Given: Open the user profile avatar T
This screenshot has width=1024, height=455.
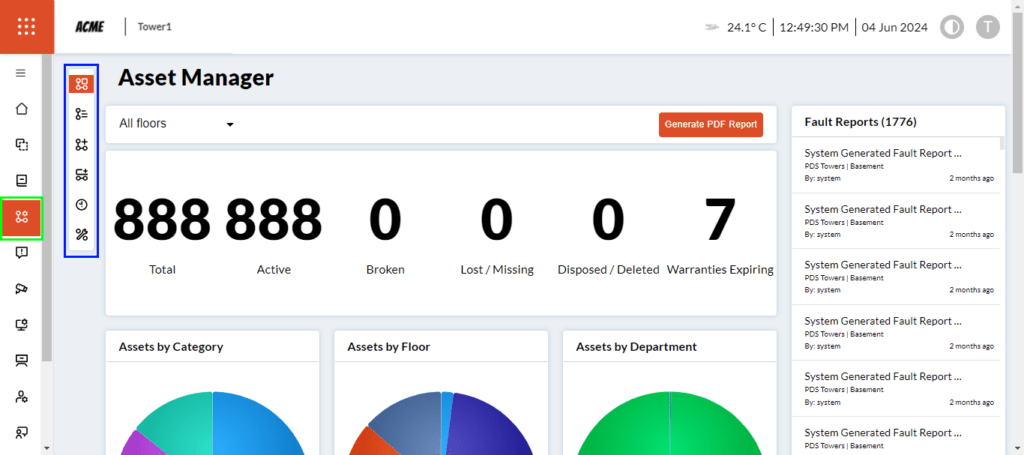Looking at the screenshot, I should pos(988,27).
